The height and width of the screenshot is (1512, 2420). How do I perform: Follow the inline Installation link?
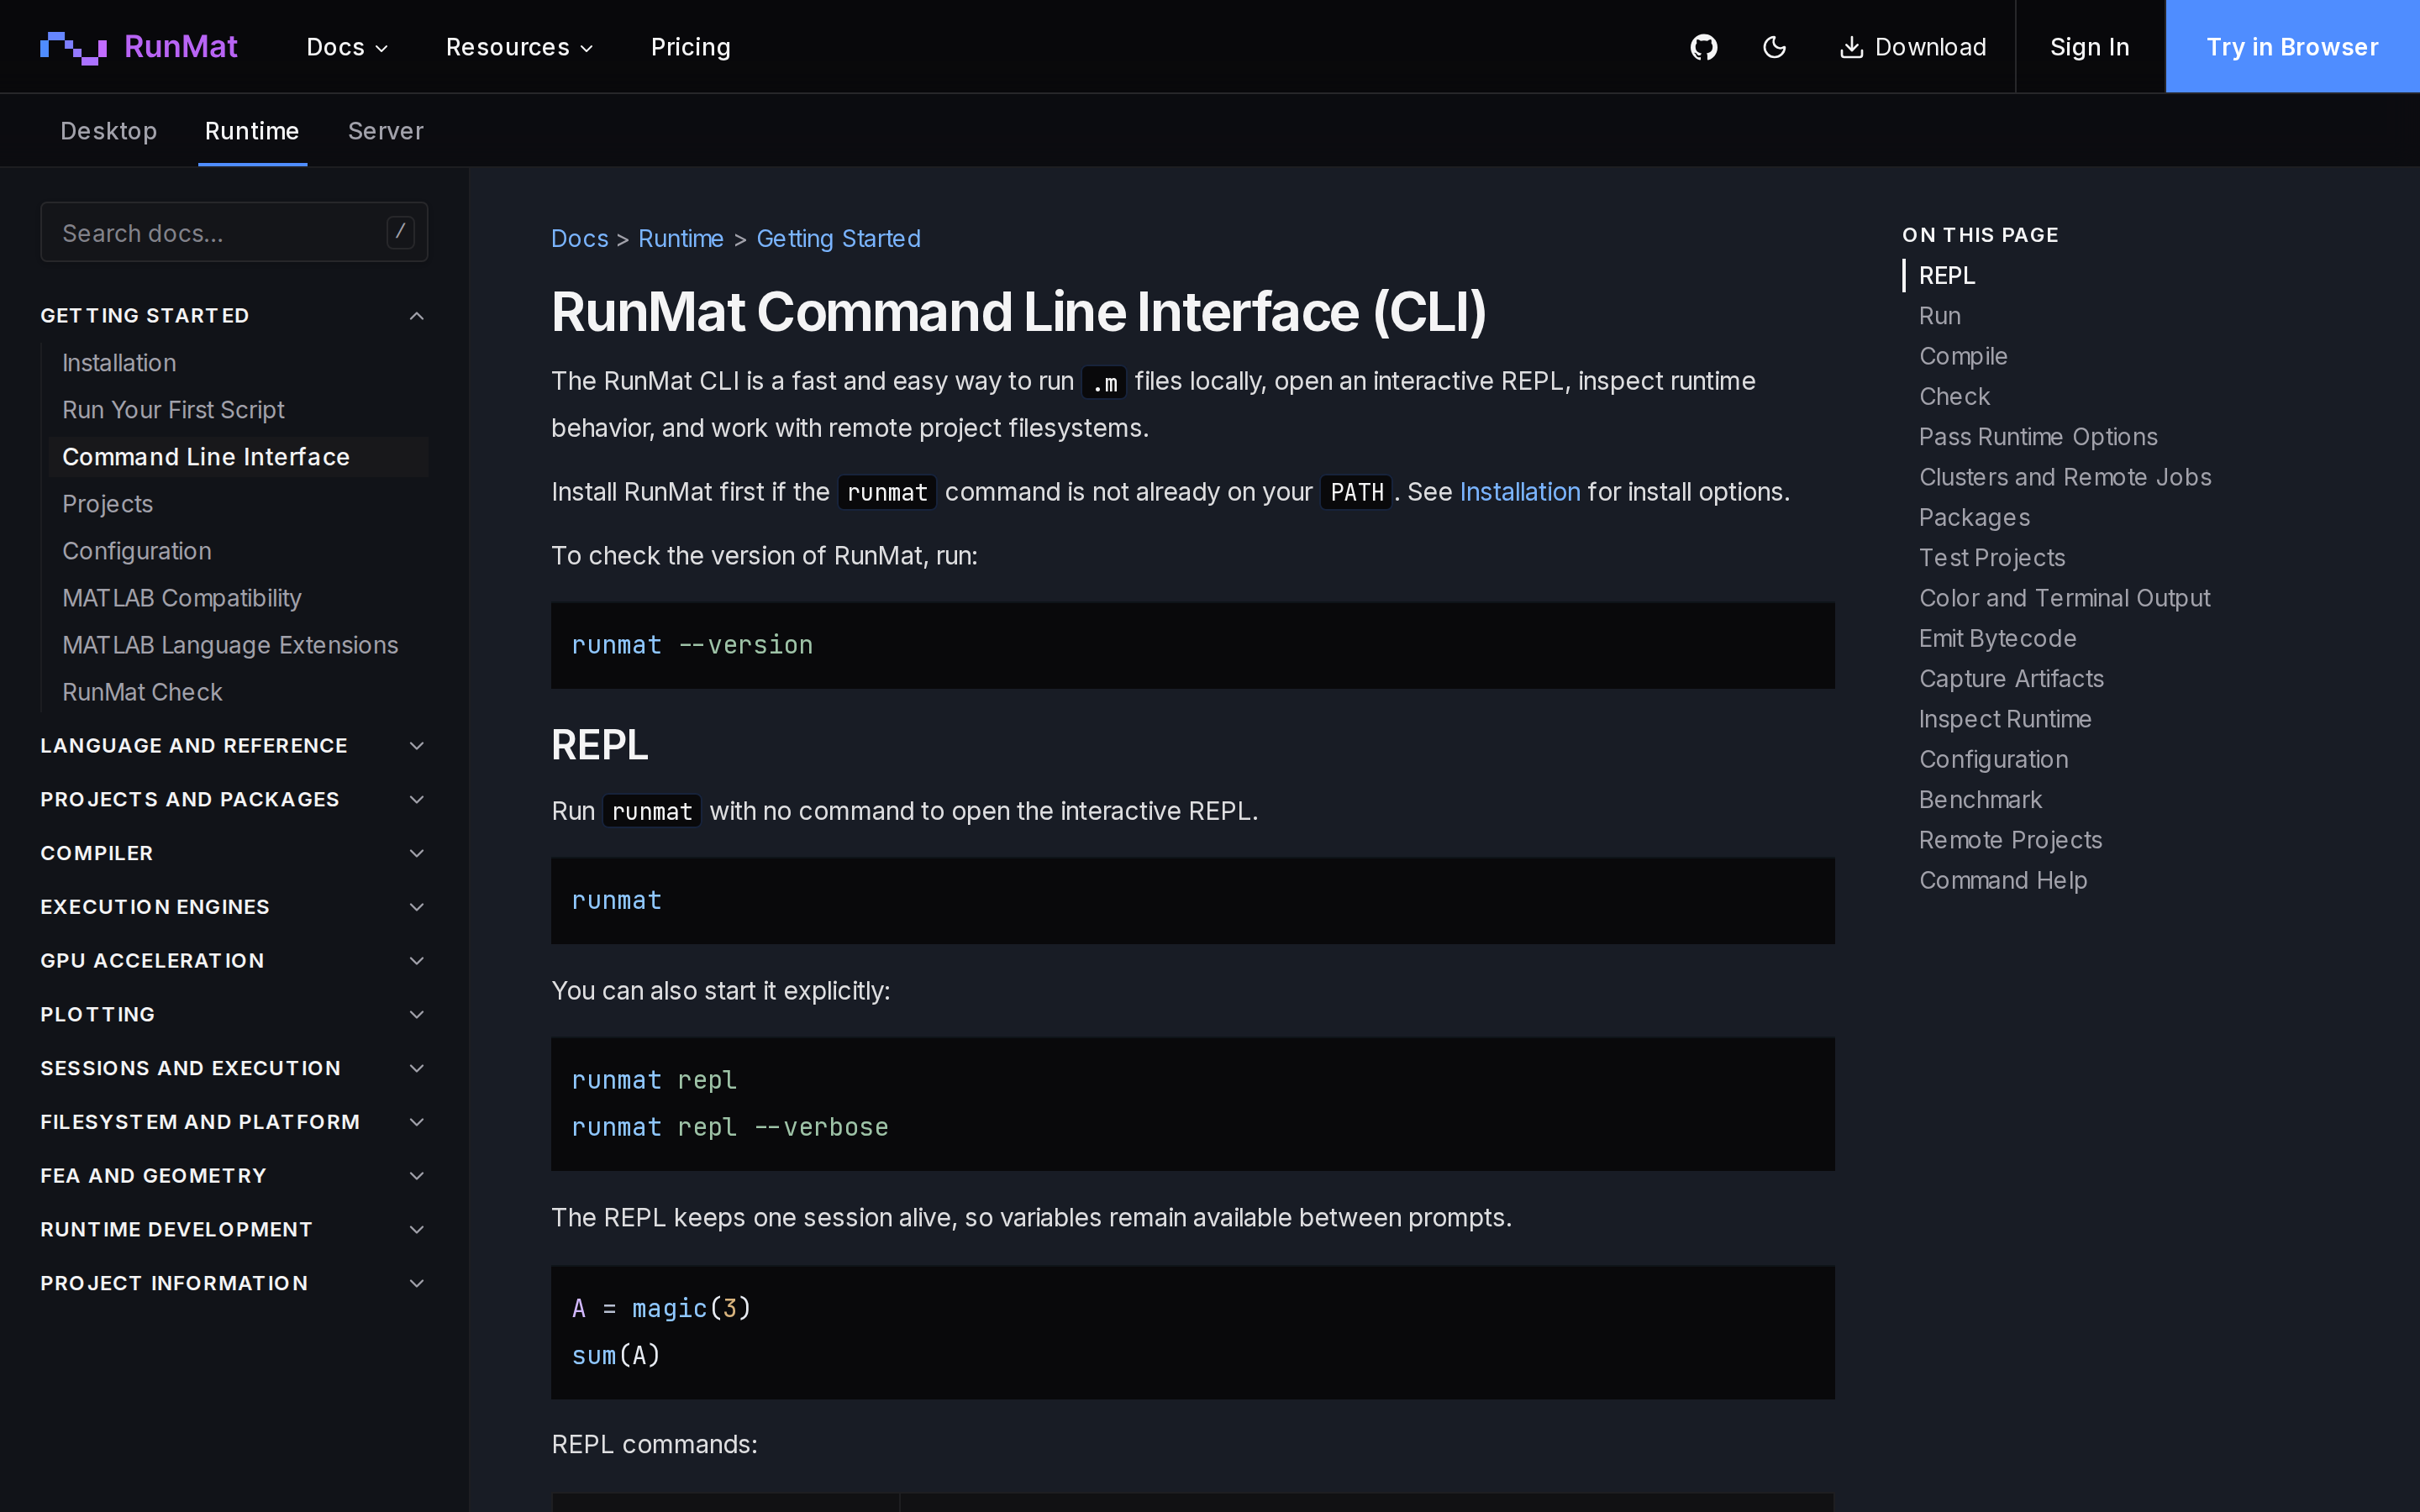(1520, 492)
